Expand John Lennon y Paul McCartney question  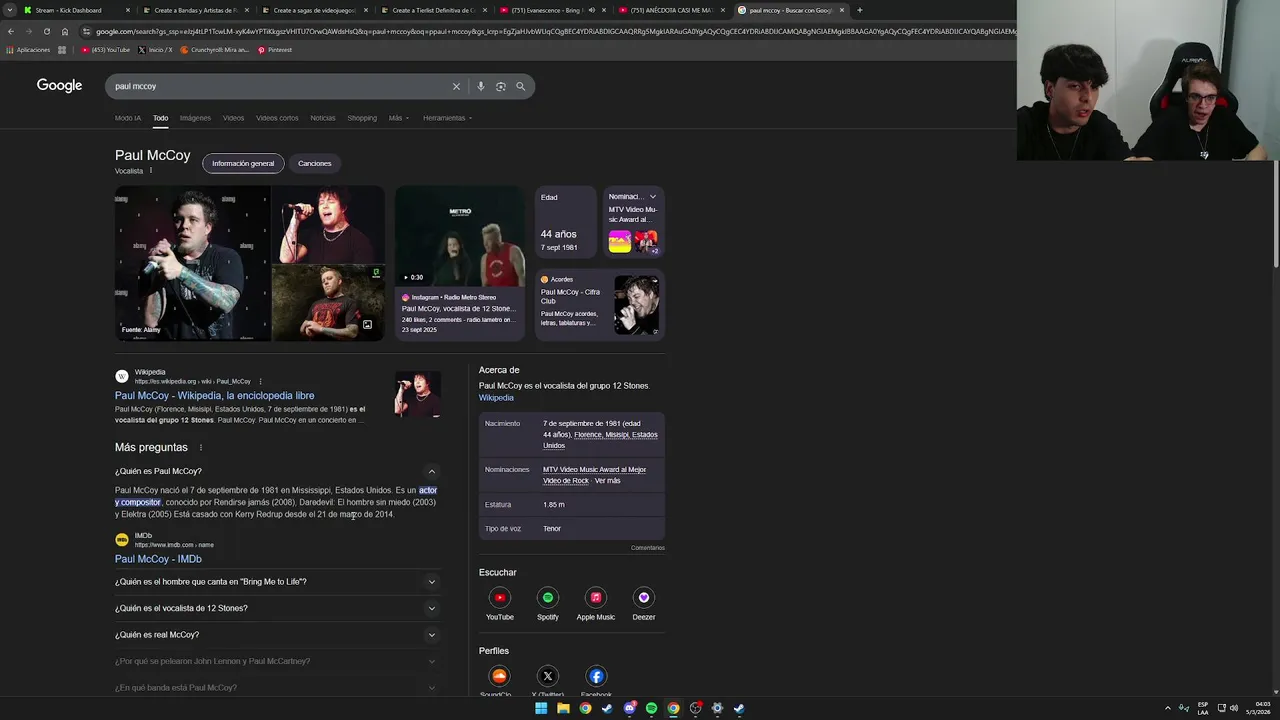[x=432, y=661]
